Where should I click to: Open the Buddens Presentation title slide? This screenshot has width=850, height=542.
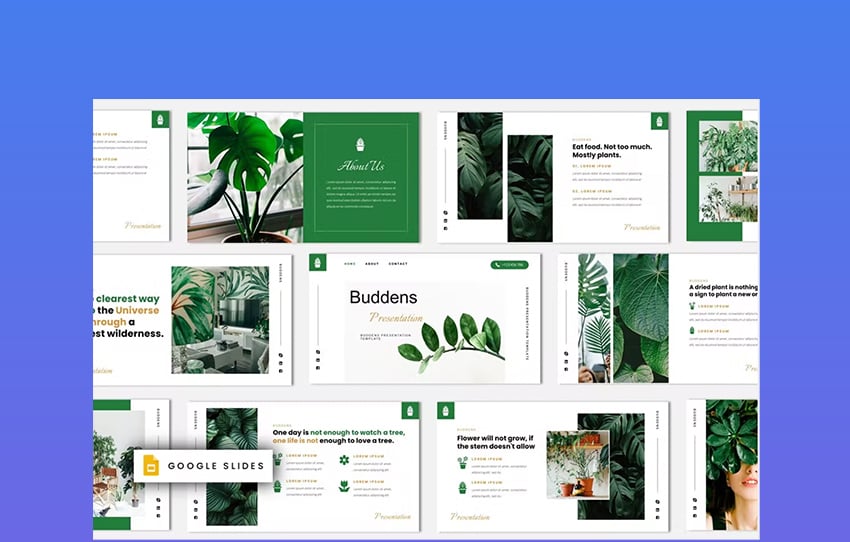425,318
